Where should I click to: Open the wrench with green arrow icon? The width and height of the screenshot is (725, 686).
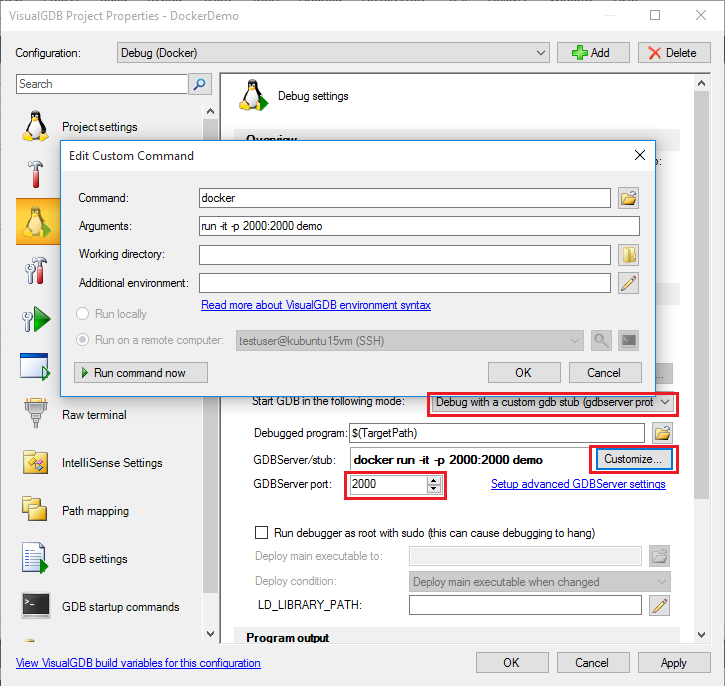click(36, 319)
